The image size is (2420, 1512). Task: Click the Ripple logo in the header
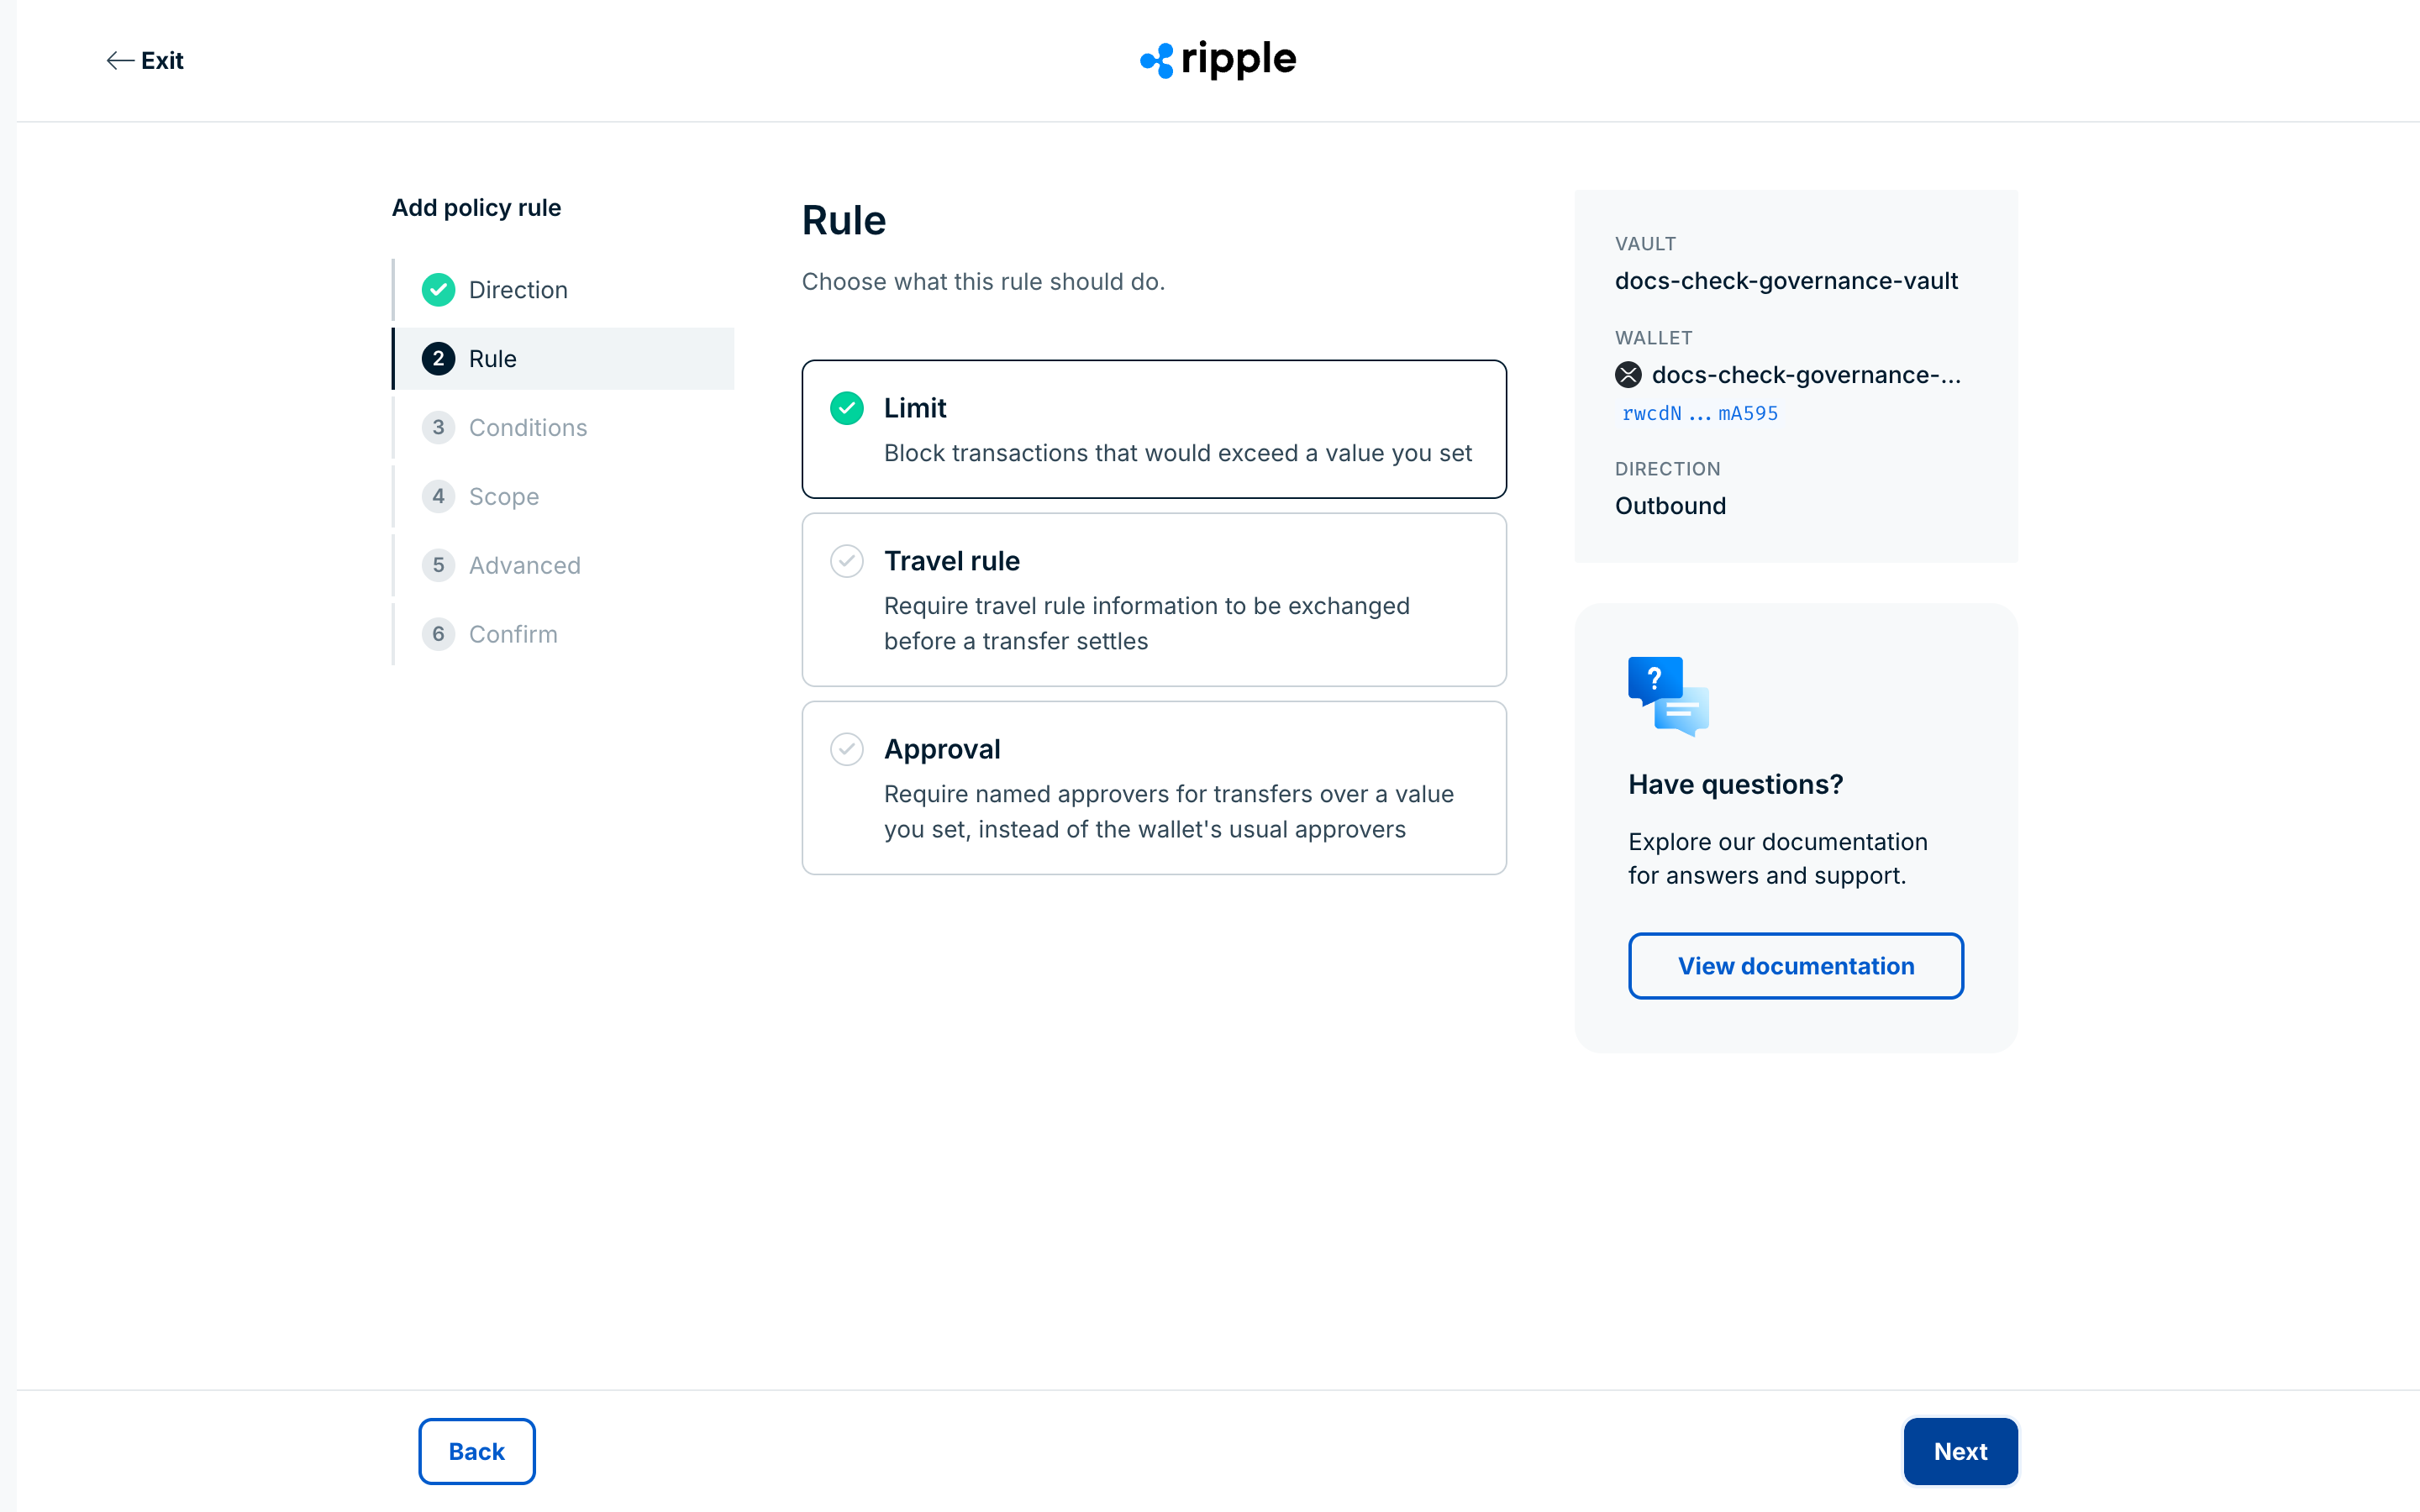(1218, 60)
